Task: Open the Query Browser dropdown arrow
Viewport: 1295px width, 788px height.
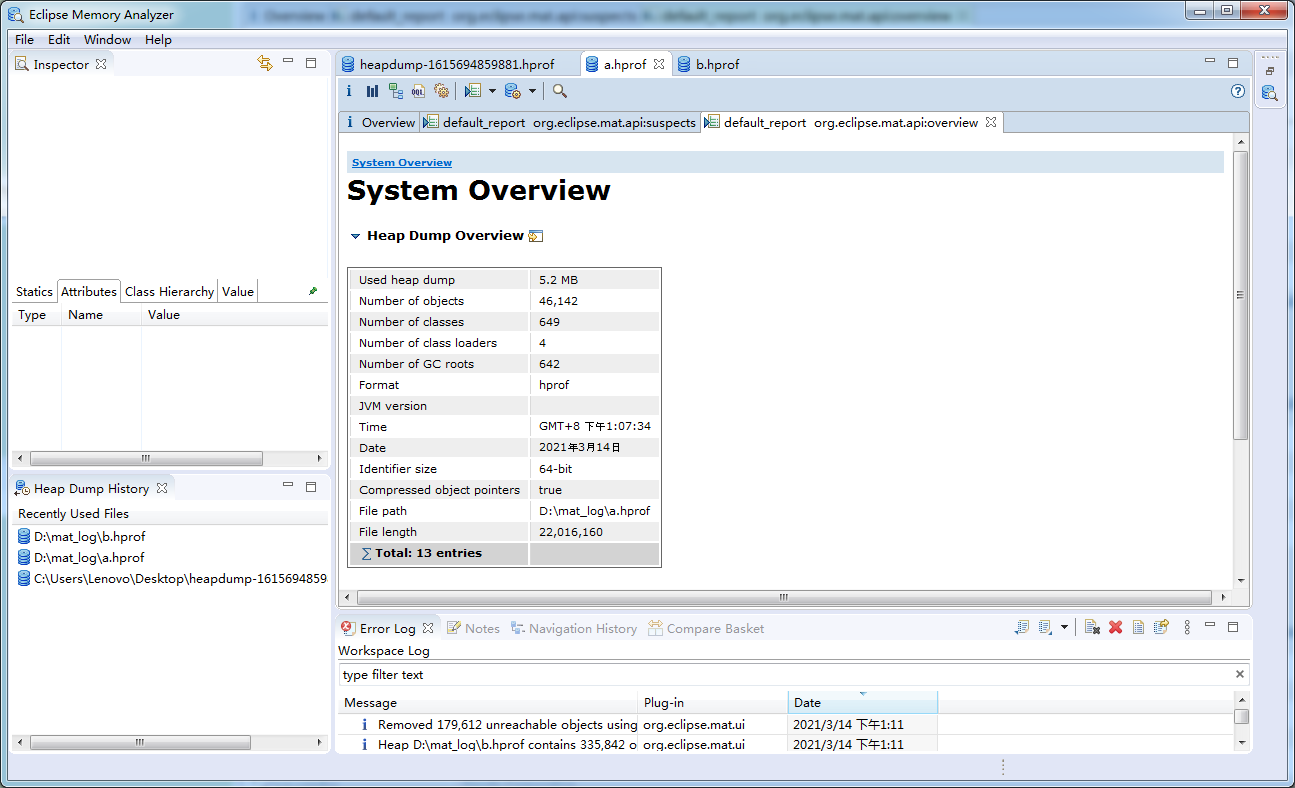Action: pos(532,91)
